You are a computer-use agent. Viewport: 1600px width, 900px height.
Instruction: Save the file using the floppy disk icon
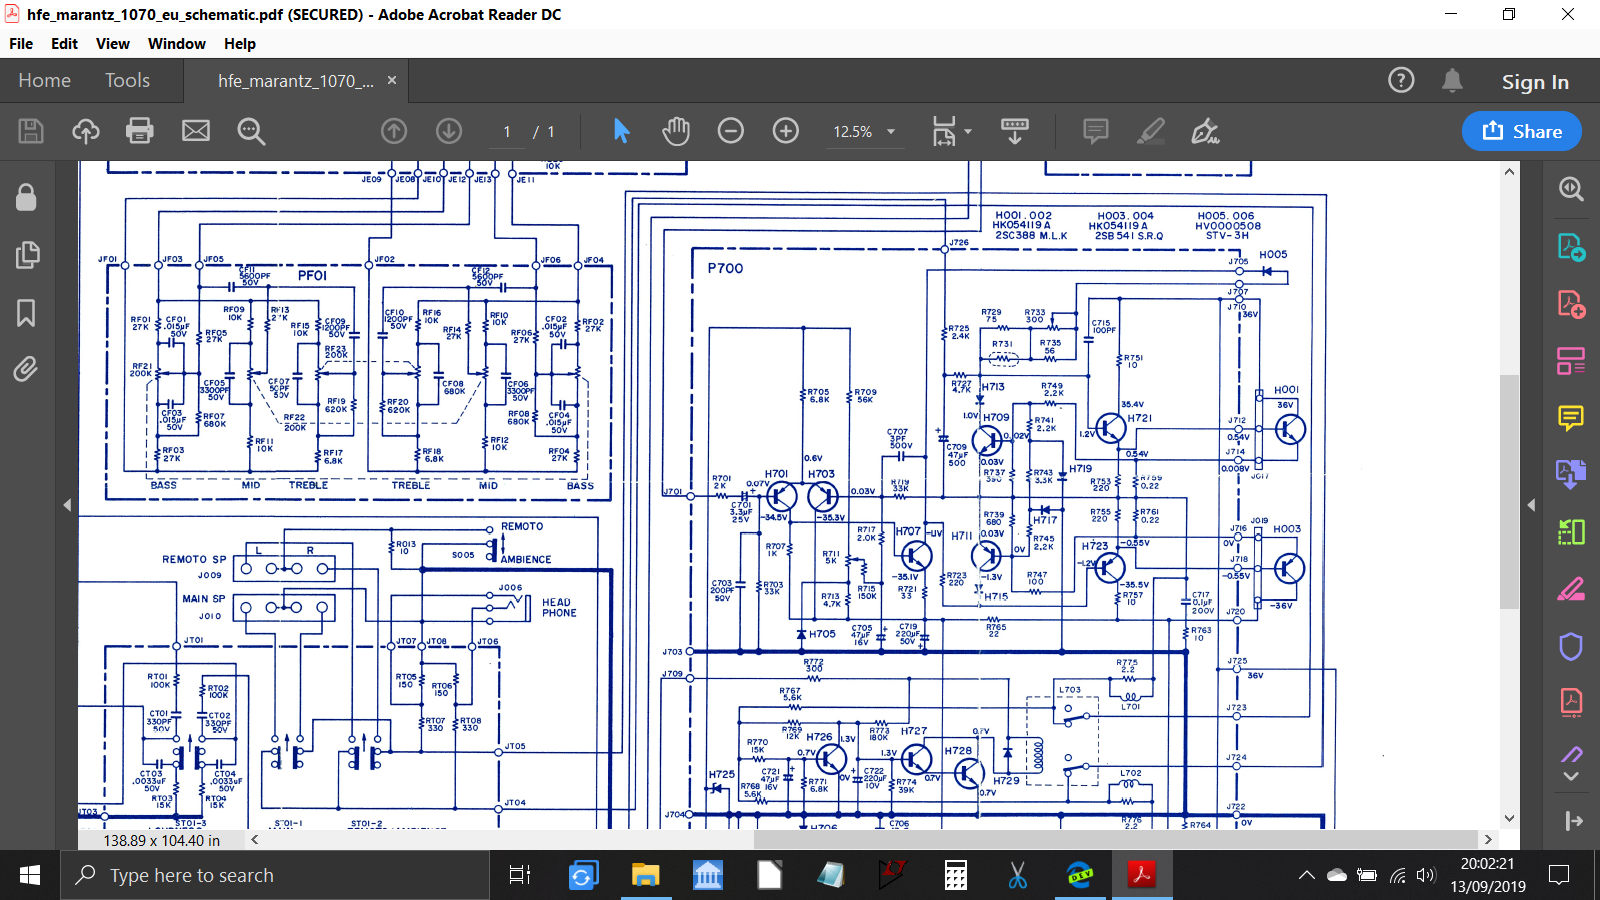point(31,131)
